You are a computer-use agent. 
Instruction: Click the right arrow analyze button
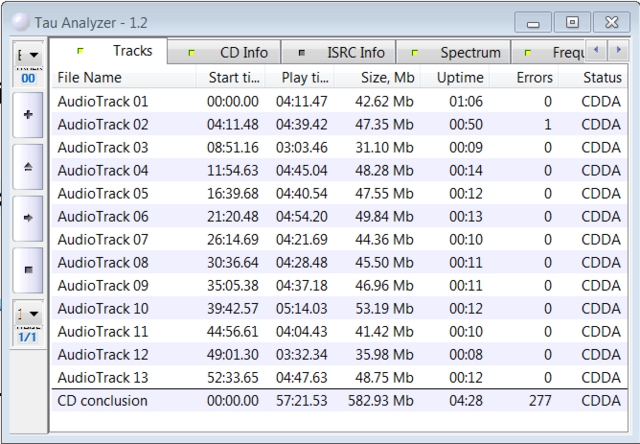(27, 217)
